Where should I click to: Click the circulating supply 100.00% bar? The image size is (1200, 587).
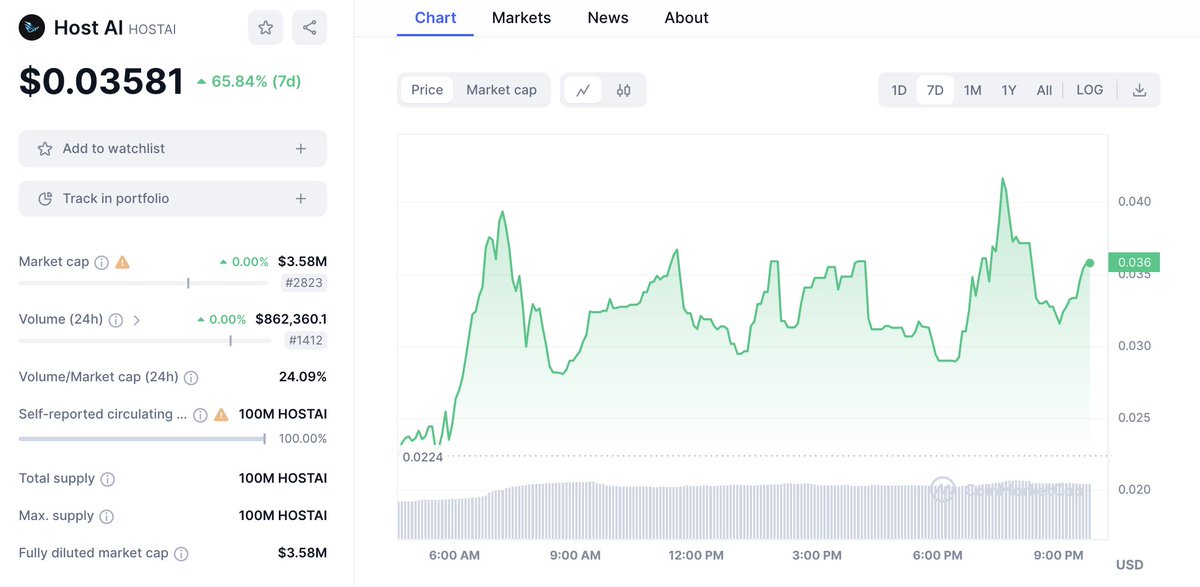142,438
